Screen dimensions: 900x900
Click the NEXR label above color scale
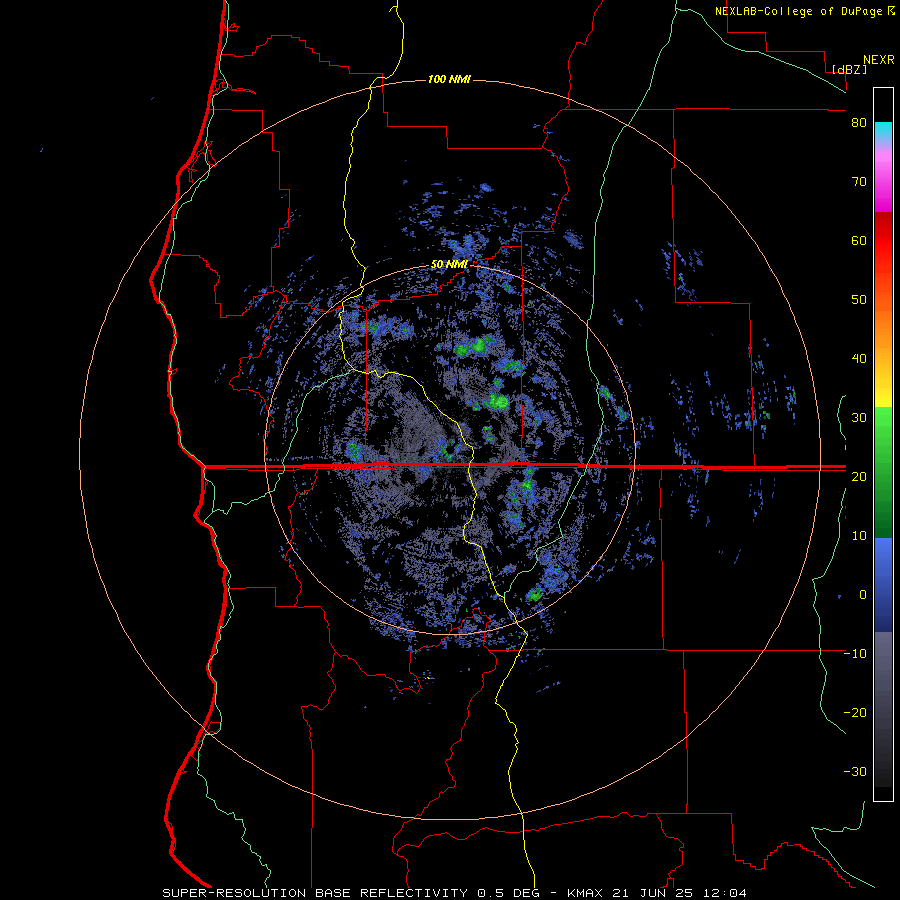[879, 60]
